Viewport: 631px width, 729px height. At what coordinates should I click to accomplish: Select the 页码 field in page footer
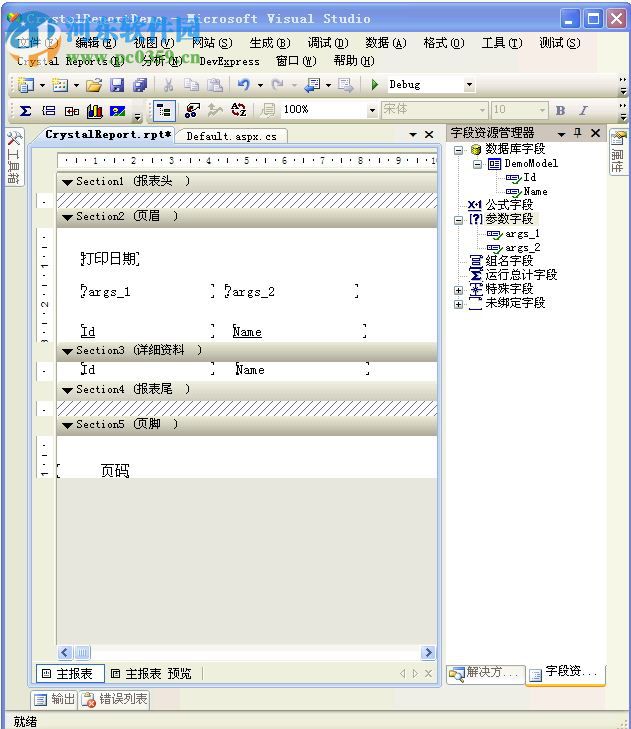(115, 471)
